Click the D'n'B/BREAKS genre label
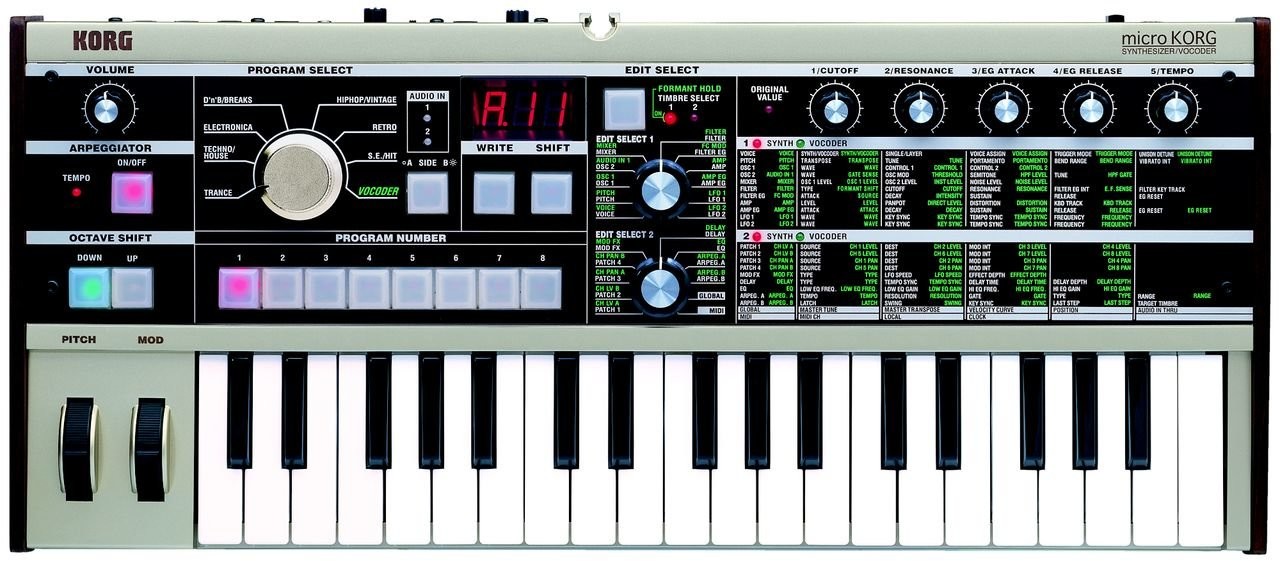This screenshot has height=561, width=1280. (229, 102)
